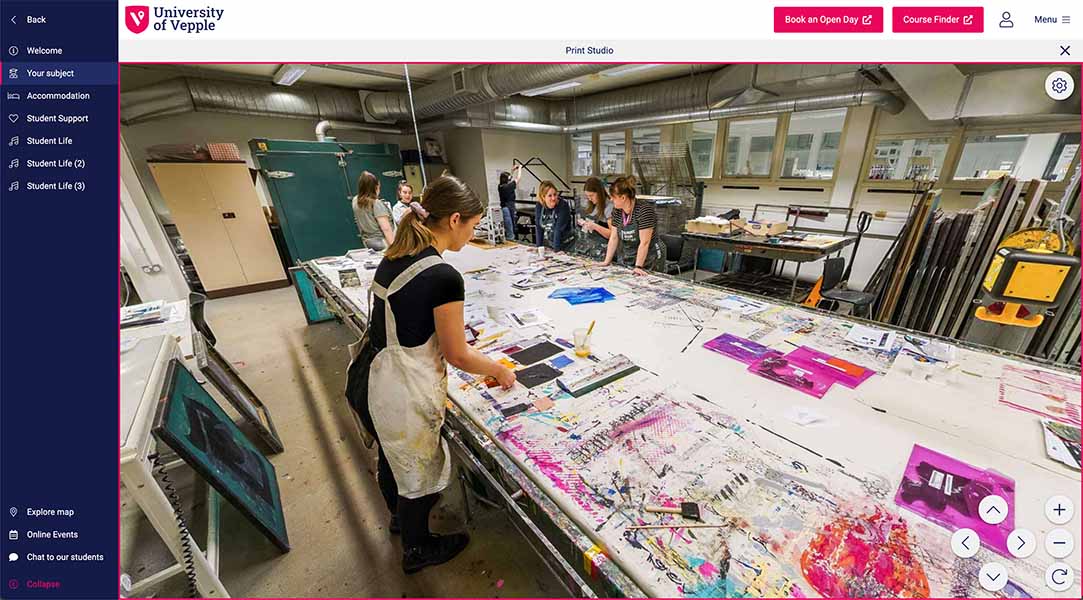Open the Course Finder link
This screenshot has width=1083, height=600.
[x=937, y=19]
